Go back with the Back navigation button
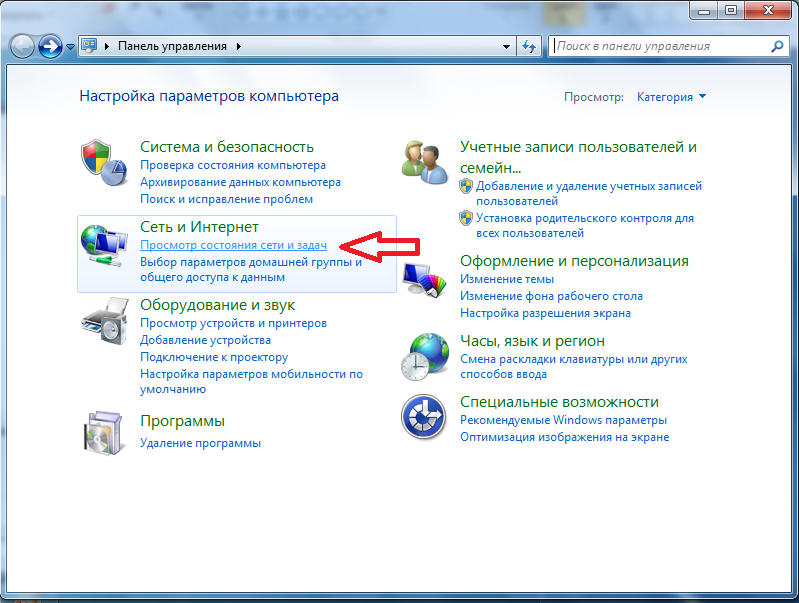This screenshot has width=799, height=603. point(23,46)
